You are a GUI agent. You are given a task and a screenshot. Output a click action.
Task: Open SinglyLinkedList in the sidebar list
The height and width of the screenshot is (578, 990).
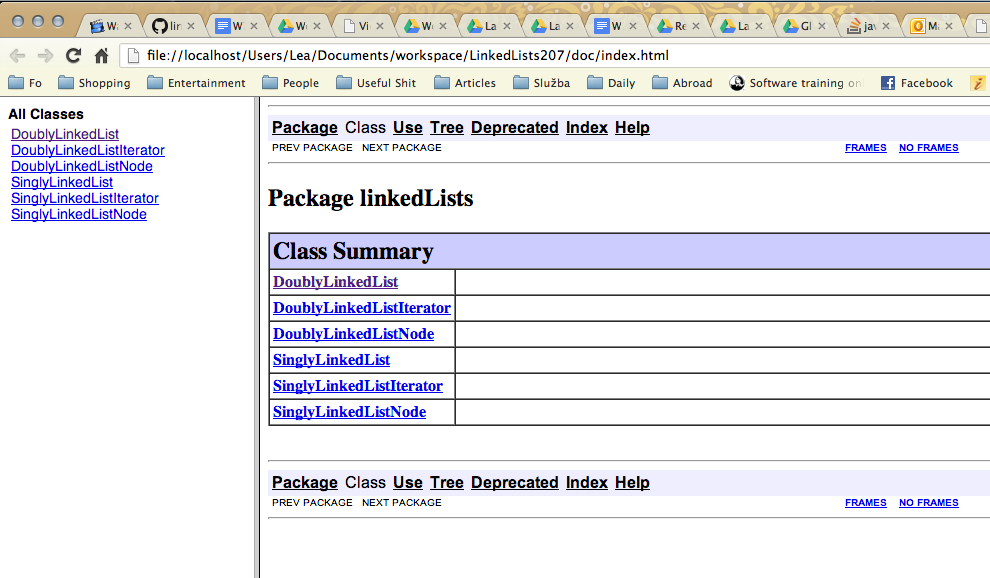coord(62,183)
